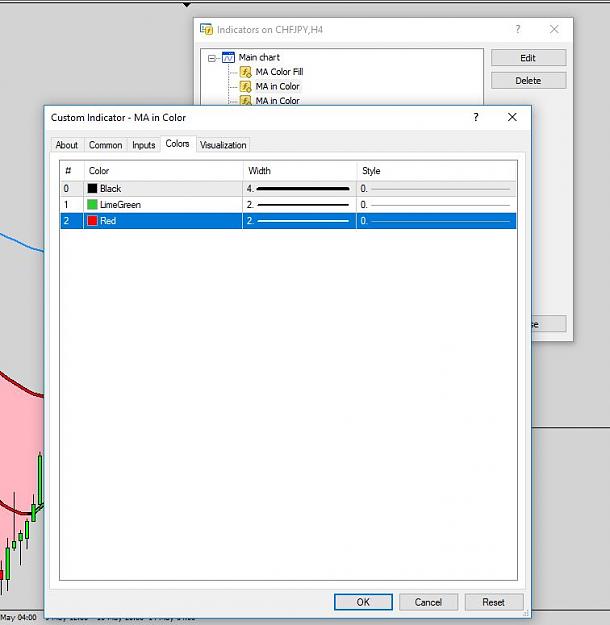
Task: Click Indicators window title bar icon
Action: [x=206, y=29]
